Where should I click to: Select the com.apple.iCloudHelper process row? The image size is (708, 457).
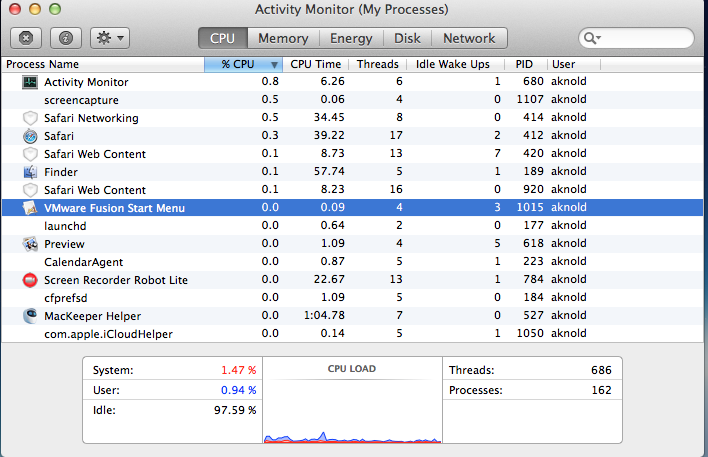click(x=352, y=334)
